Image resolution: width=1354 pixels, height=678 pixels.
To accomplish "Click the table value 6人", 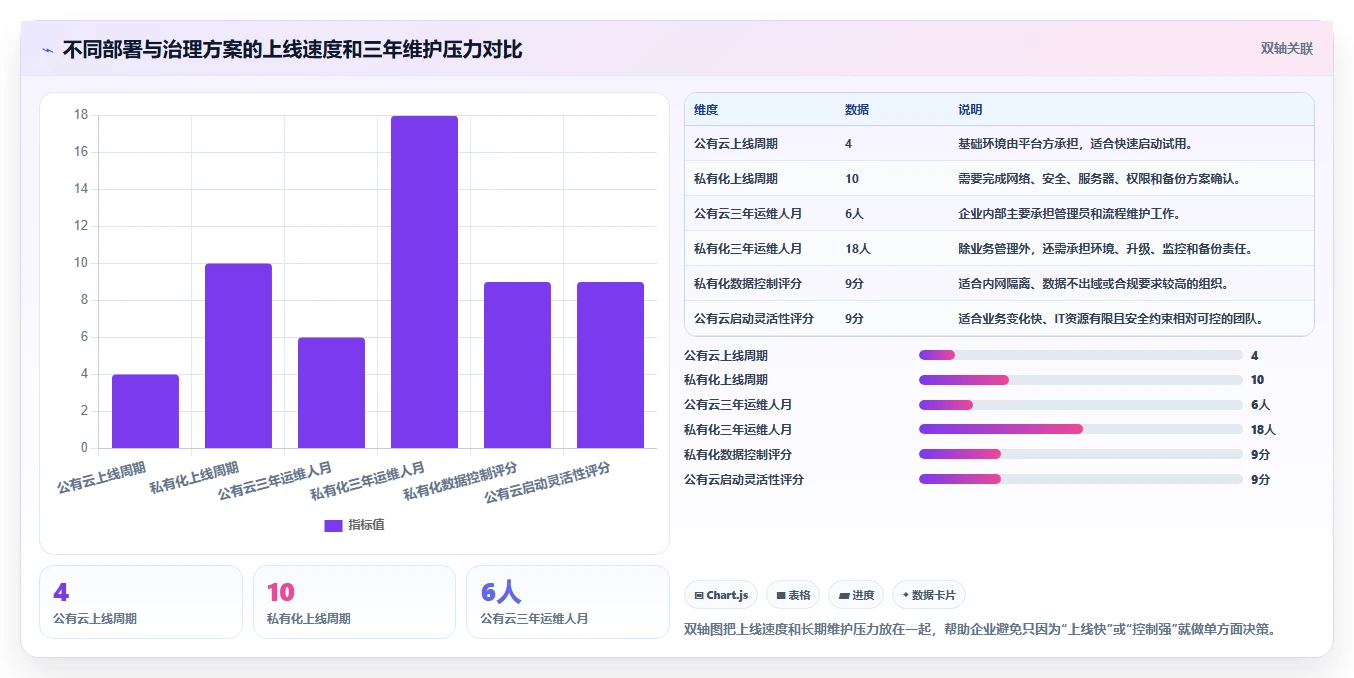I will point(854,214).
